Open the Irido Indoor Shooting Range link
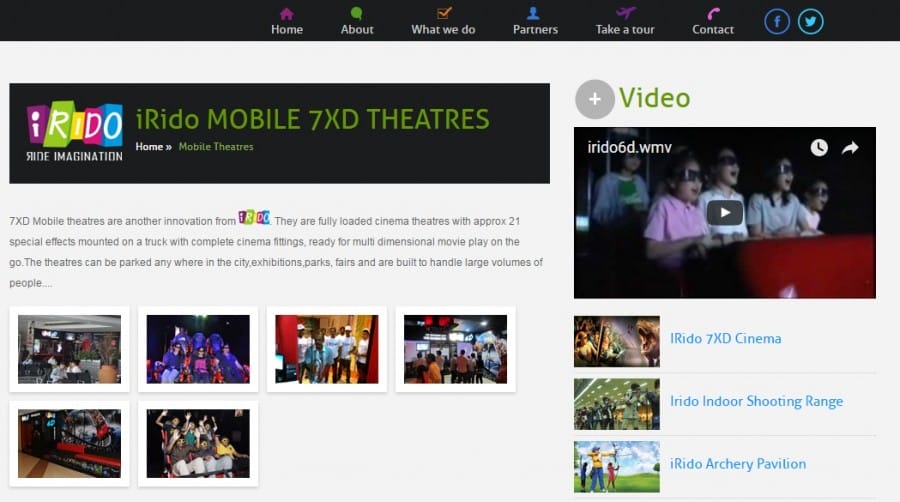Viewport: 900px width, 502px height. point(756,401)
